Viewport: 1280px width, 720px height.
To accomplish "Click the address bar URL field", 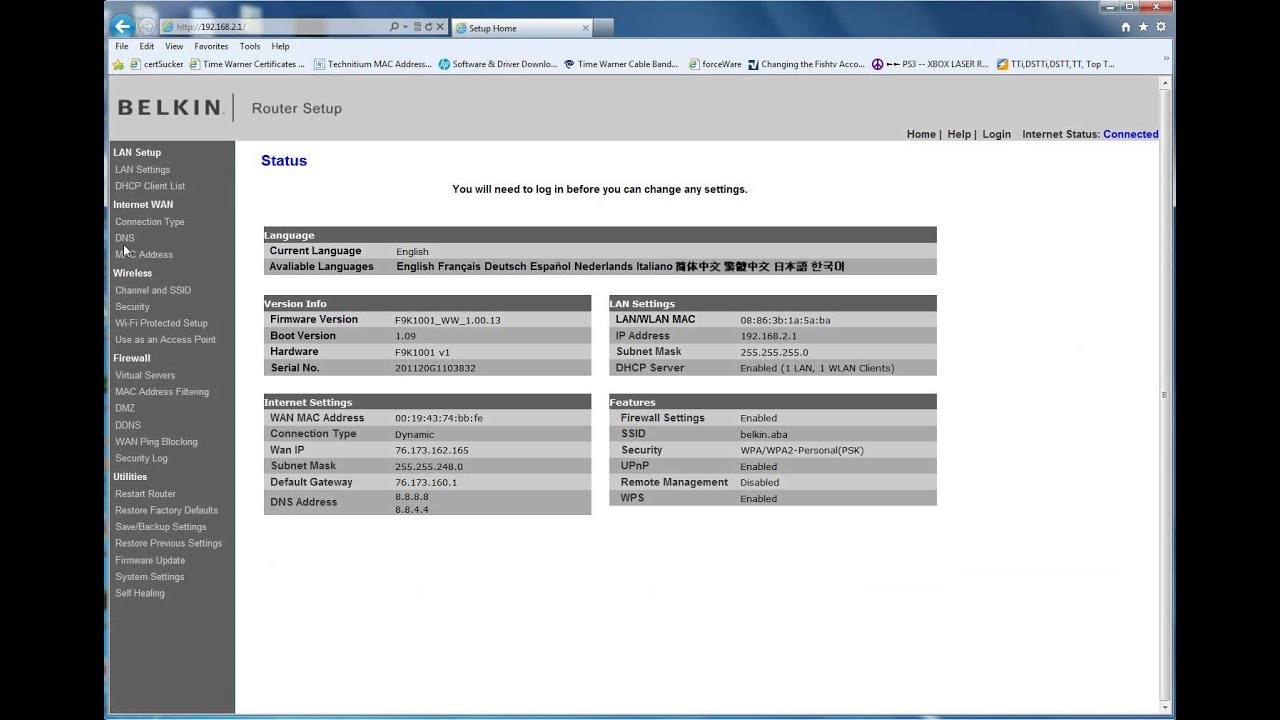I will pyautogui.click(x=275, y=27).
